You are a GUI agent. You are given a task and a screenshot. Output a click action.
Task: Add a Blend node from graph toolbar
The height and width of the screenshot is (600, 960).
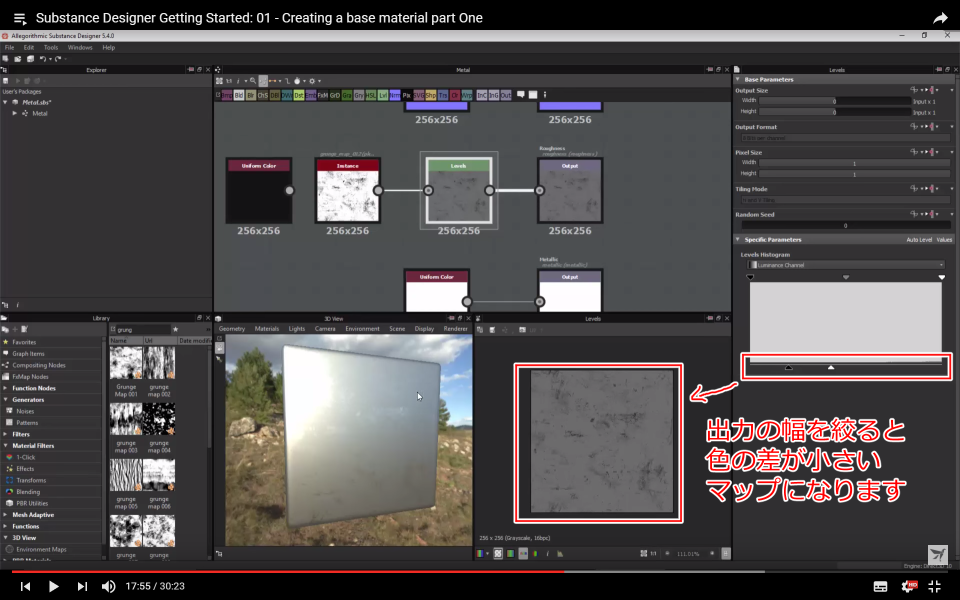point(239,96)
